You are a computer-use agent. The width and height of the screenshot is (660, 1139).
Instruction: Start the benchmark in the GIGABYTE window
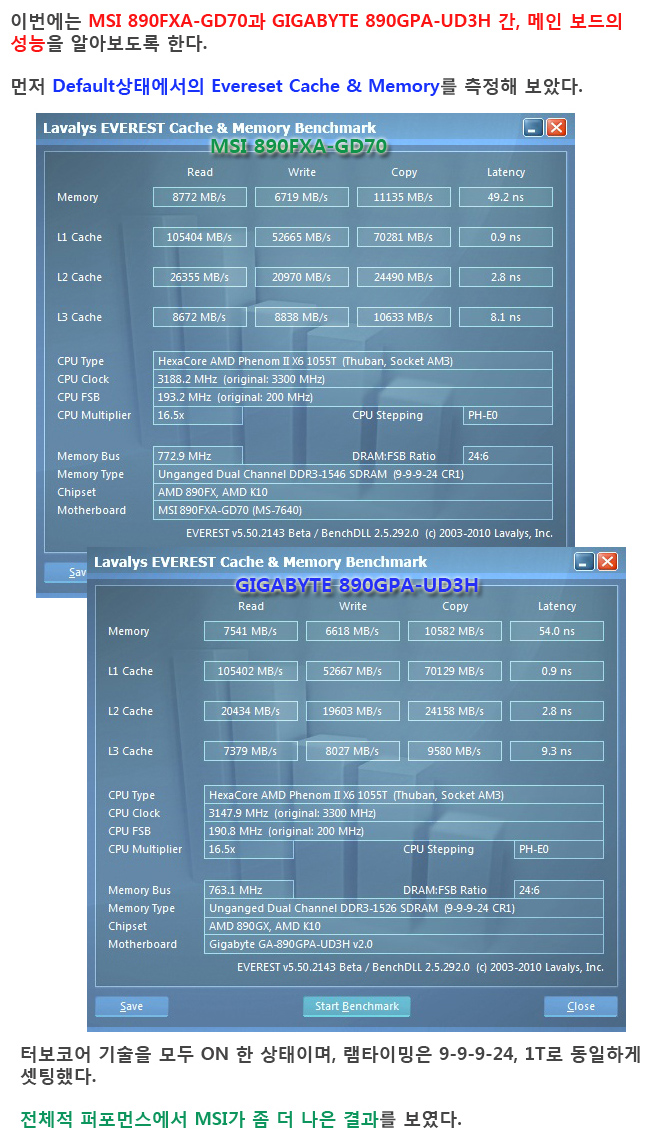click(357, 1006)
